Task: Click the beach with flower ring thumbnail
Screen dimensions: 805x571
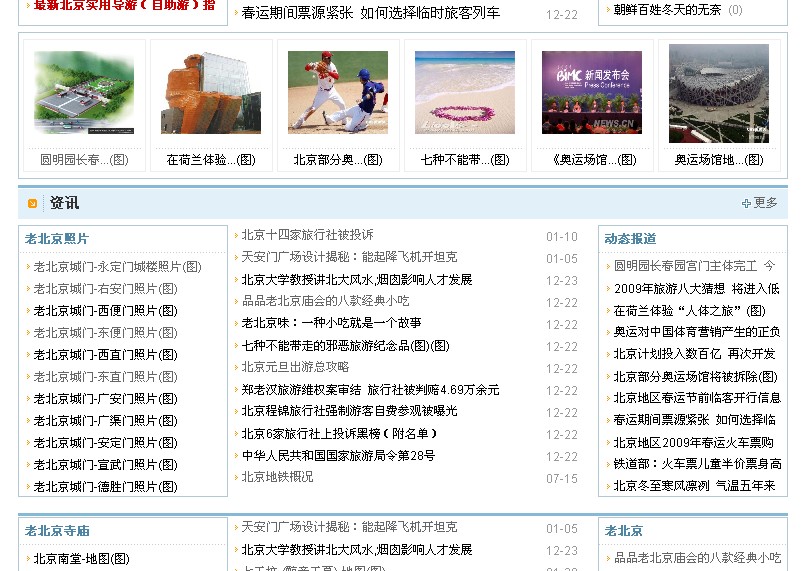Action: (x=465, y=92)
